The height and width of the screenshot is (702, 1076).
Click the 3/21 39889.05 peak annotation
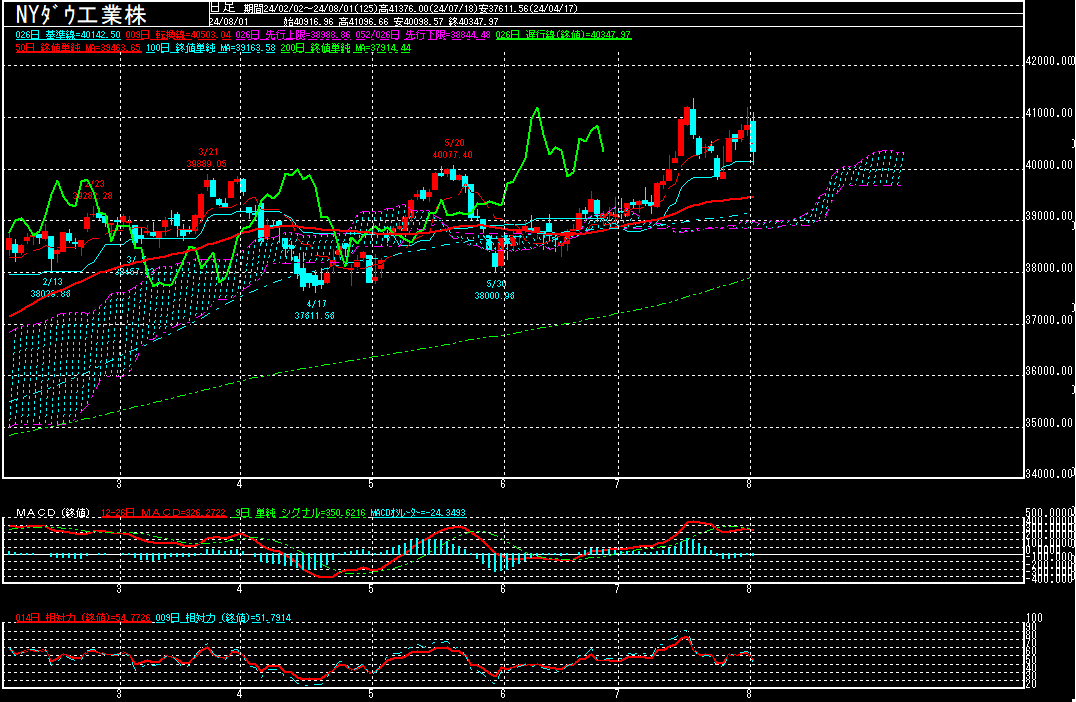tap(207, 158)
